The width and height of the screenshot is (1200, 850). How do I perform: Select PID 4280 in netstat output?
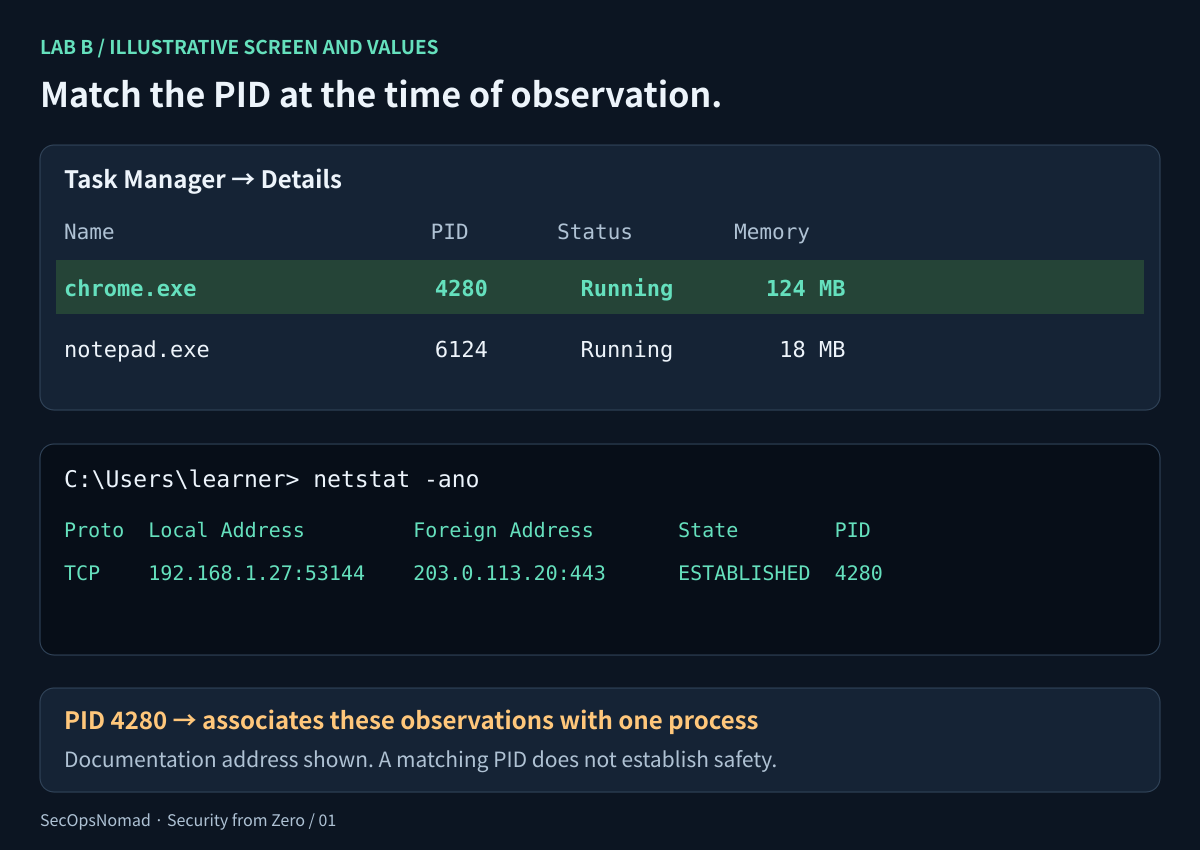pos(859,573)
